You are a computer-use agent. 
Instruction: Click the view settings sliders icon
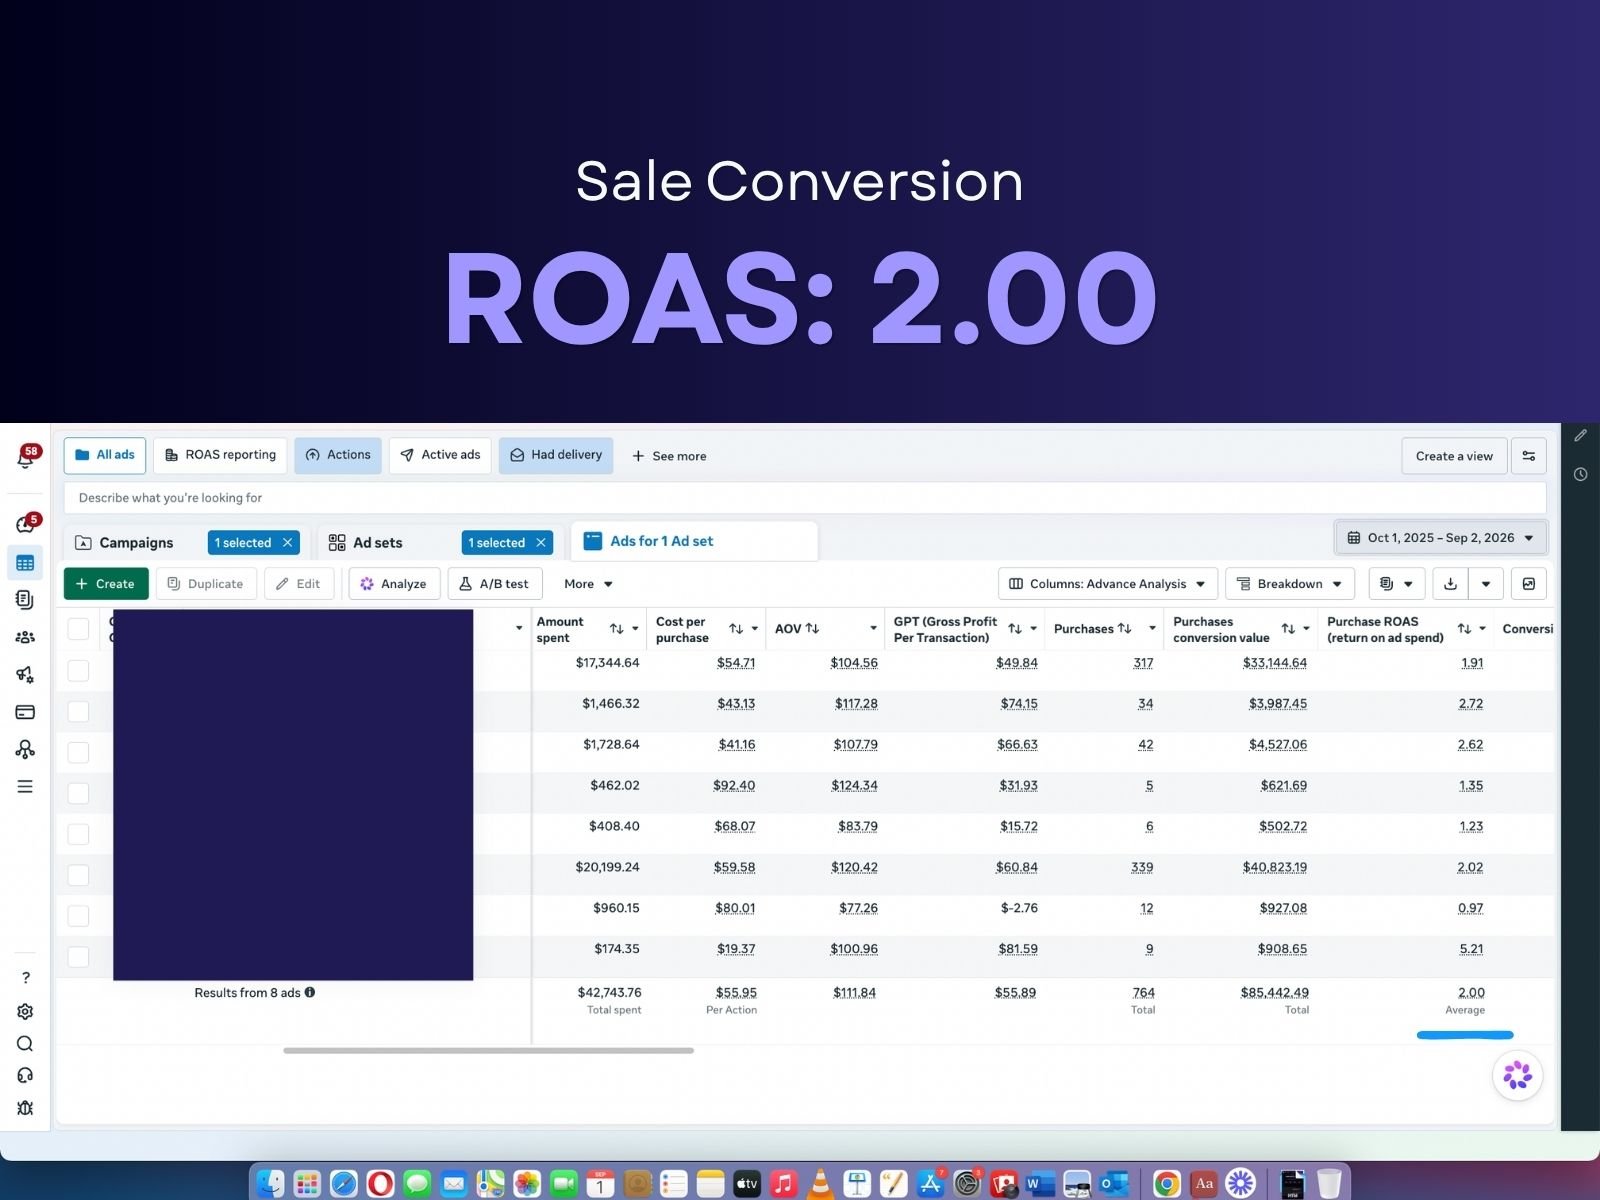click(x=1528, y=456)
